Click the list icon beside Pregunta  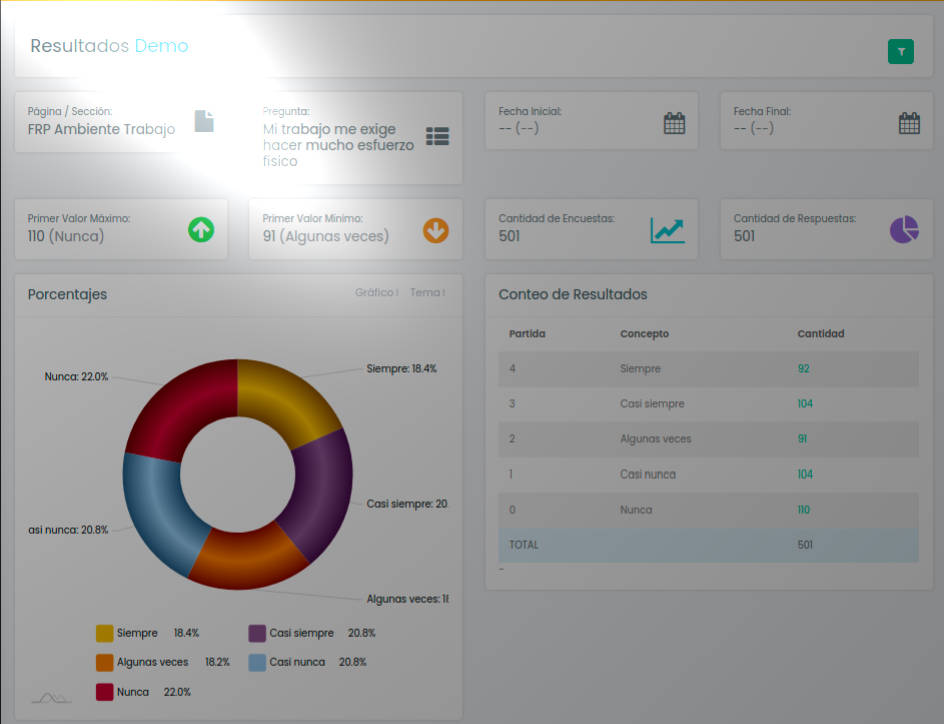[437, 137]
